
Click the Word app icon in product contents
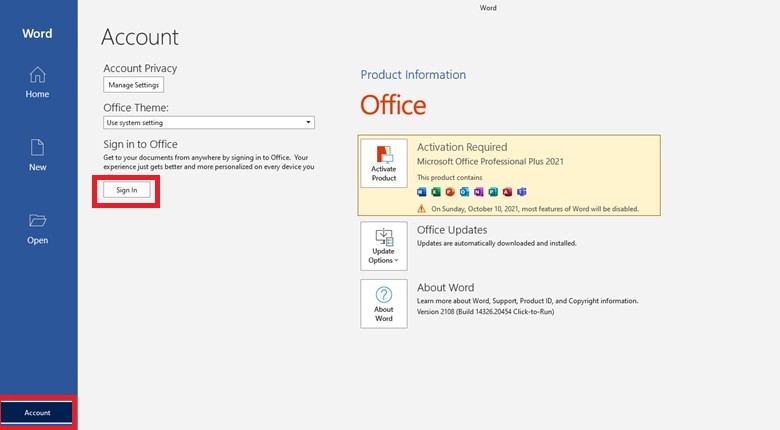[422, 192]
